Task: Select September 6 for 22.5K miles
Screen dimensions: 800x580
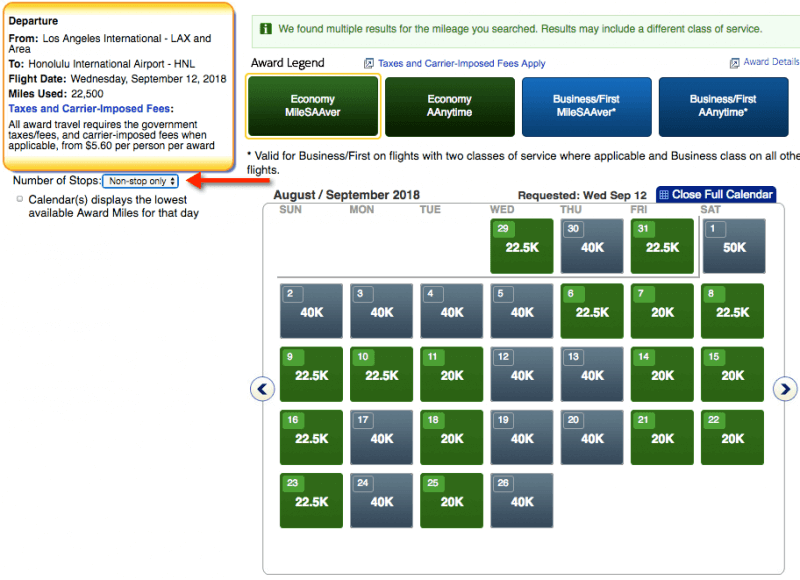Action: [x=592, y=311]
